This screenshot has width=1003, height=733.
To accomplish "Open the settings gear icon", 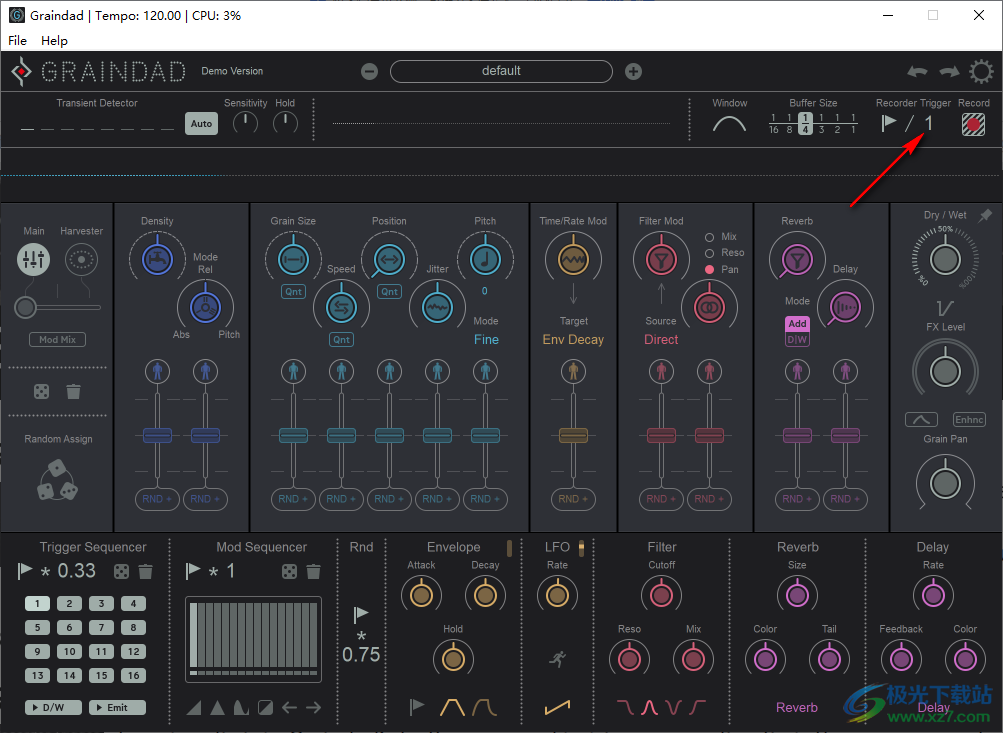I will 981,72.
